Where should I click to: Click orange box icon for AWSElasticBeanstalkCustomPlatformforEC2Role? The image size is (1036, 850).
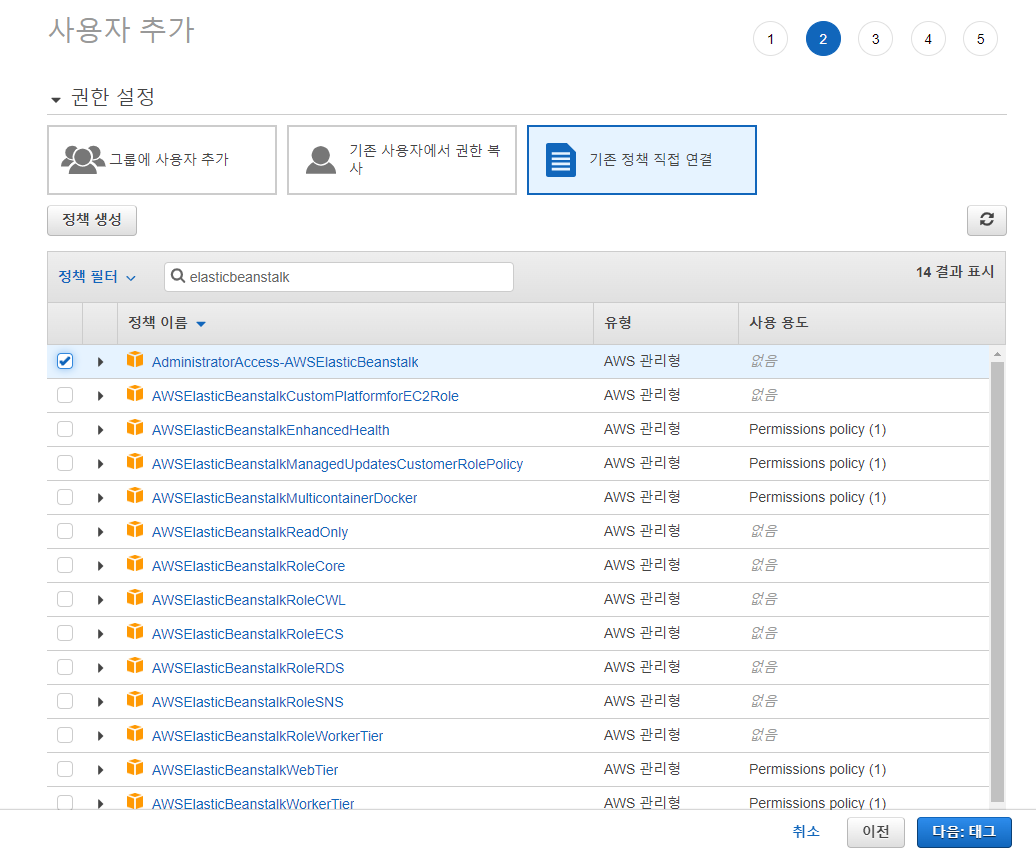click(135, 394)
